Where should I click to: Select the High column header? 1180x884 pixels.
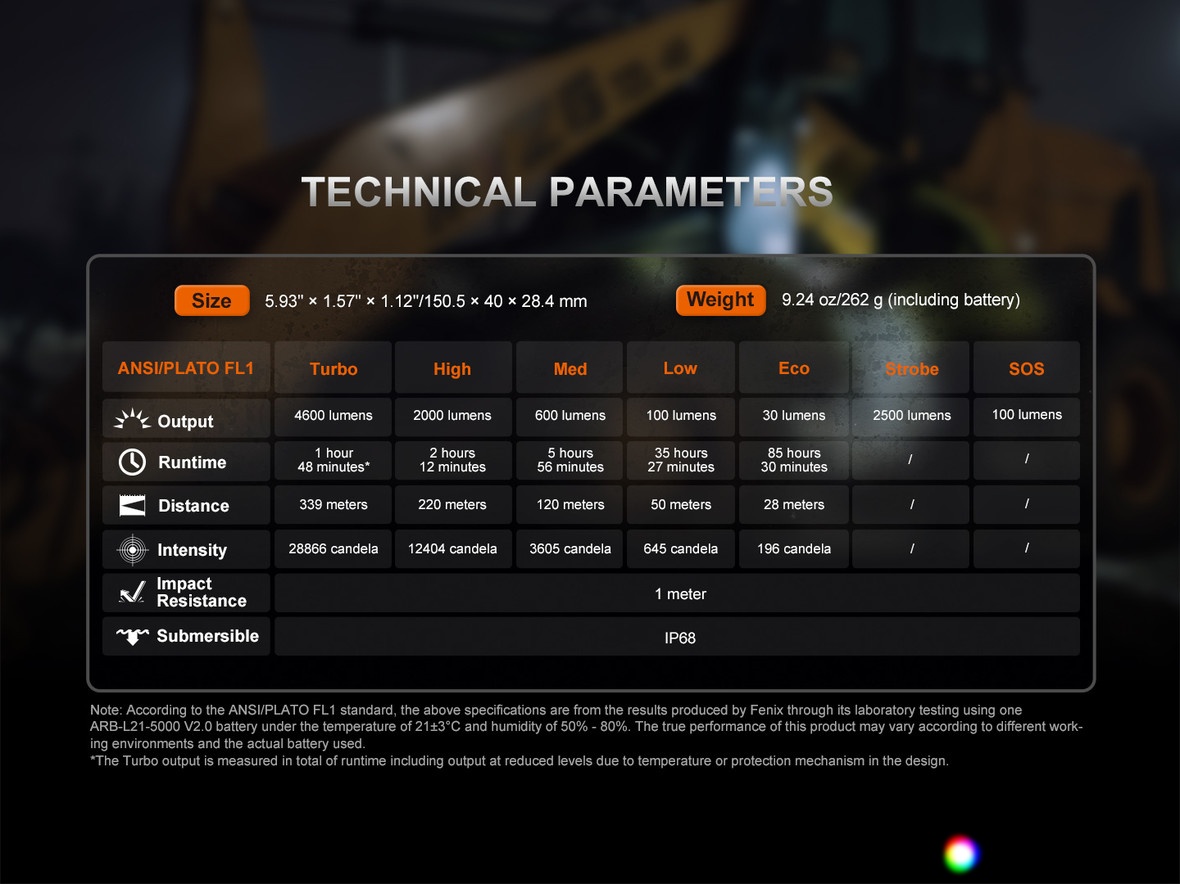(452, 369)
